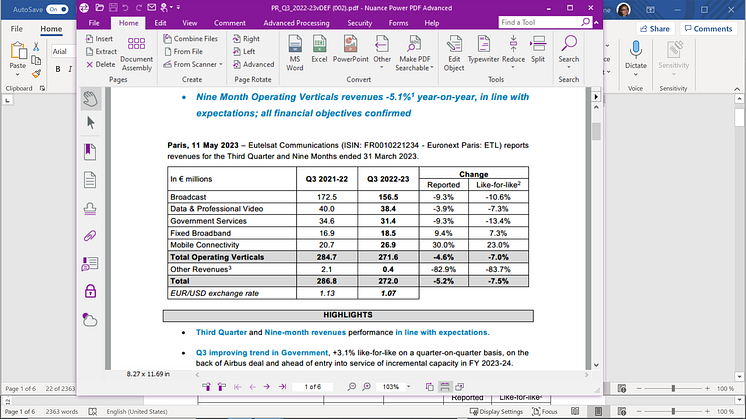
Task: Open a file from the title bar
Action: (99, 8)
